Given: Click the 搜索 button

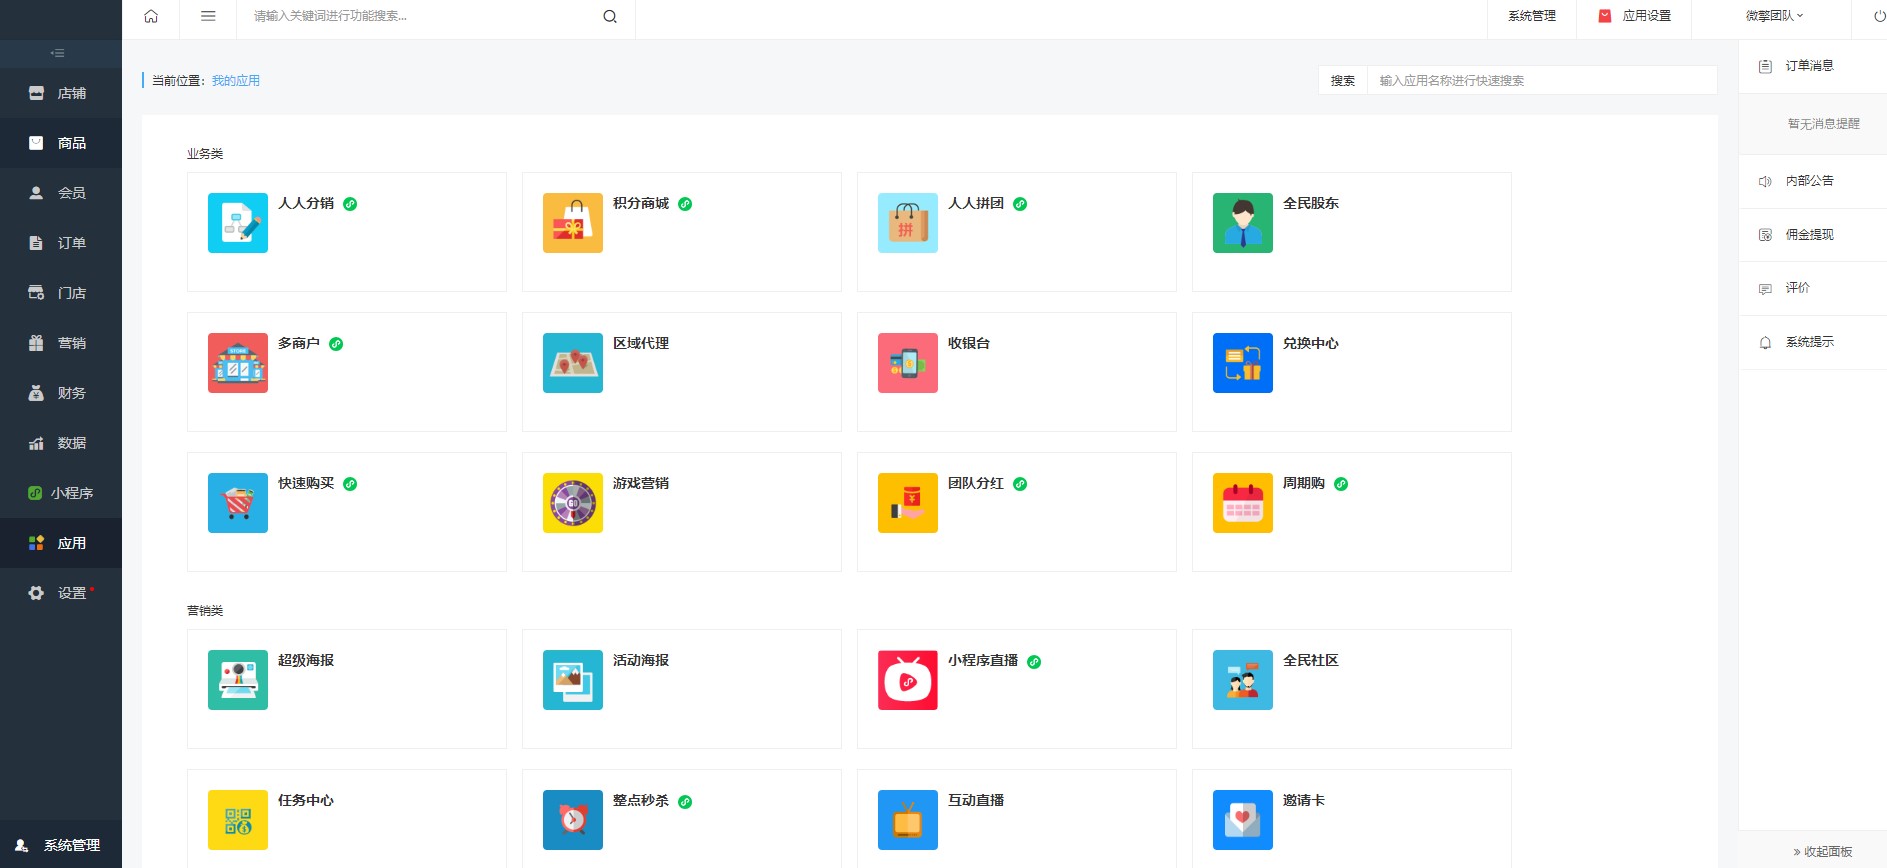Looking at the screenshot, I should (1342, 81).
